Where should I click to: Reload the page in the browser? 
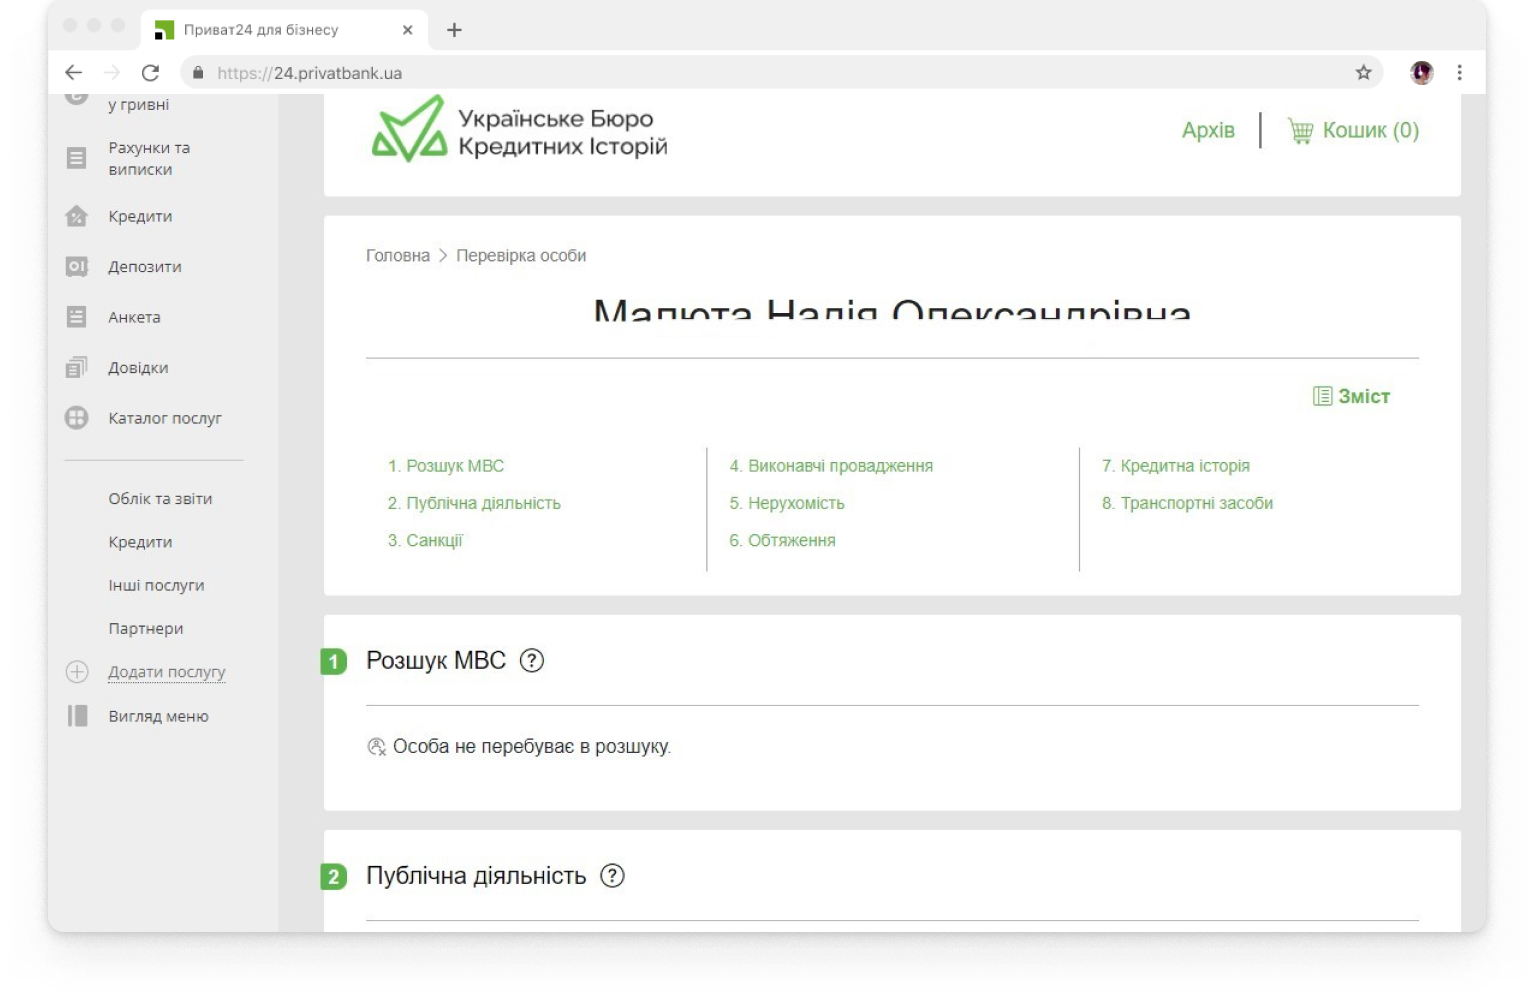coord(150,73)
